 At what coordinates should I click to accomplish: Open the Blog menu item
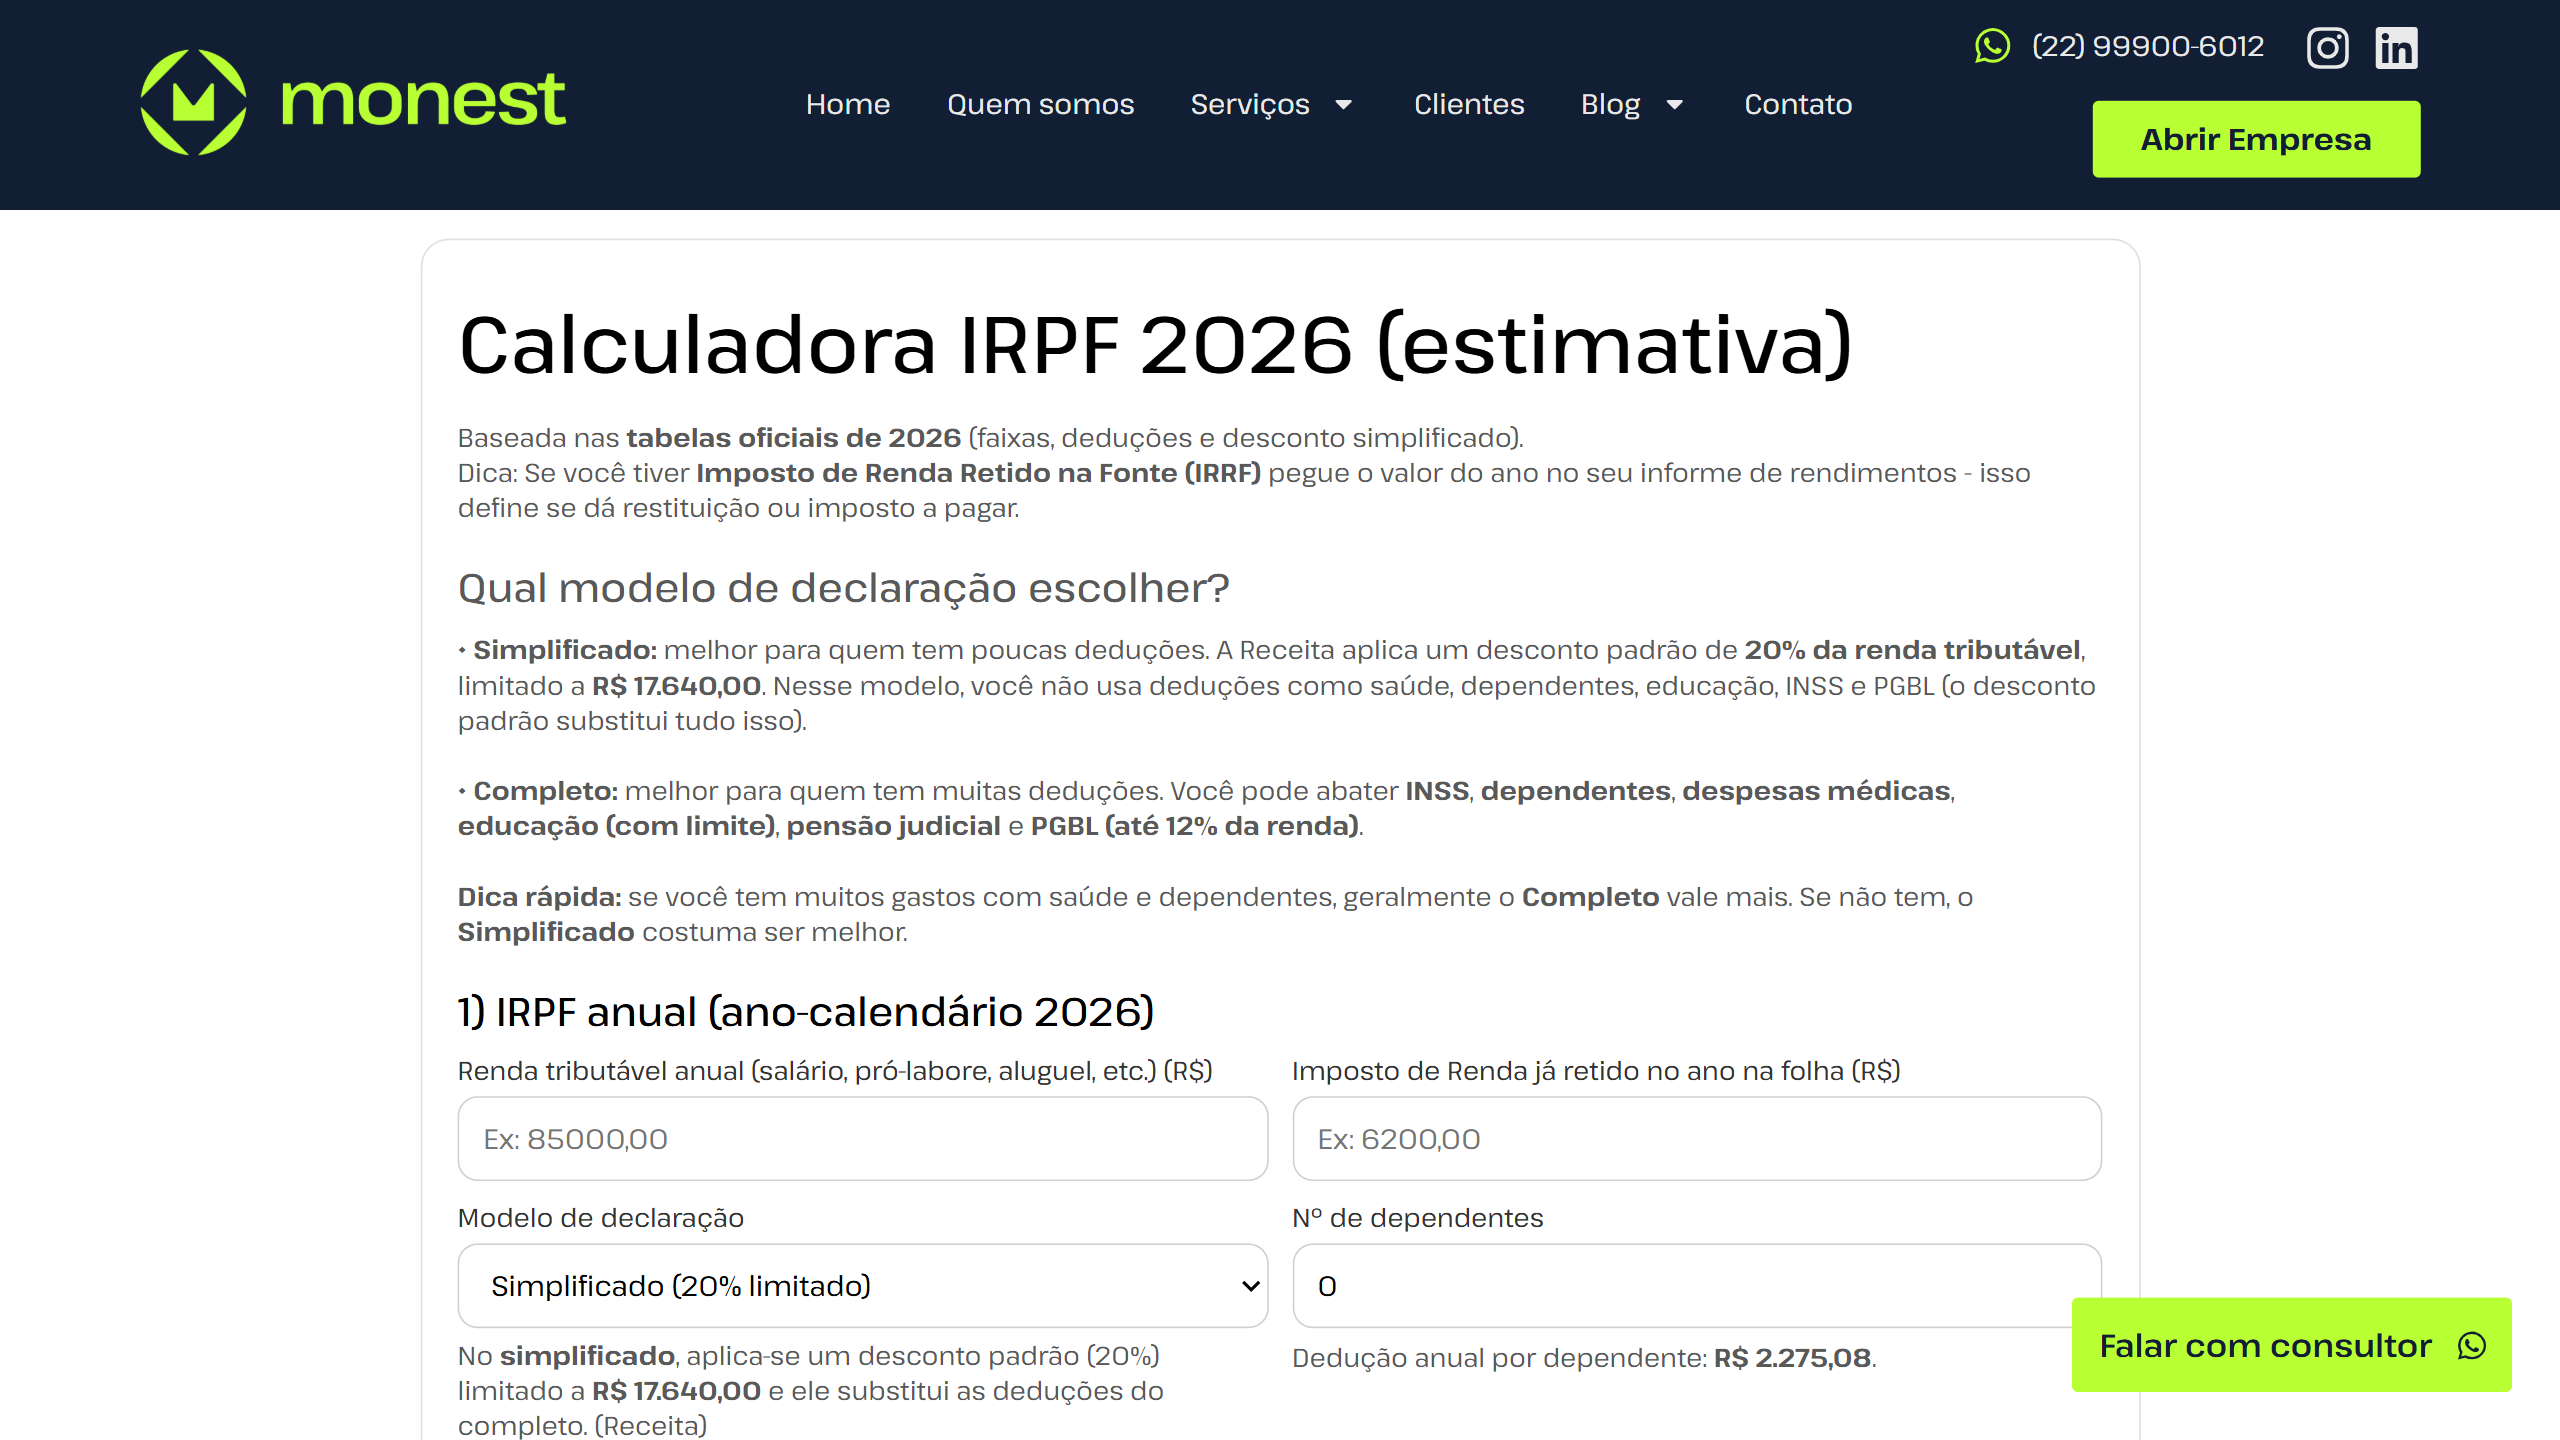point(1610,104)
